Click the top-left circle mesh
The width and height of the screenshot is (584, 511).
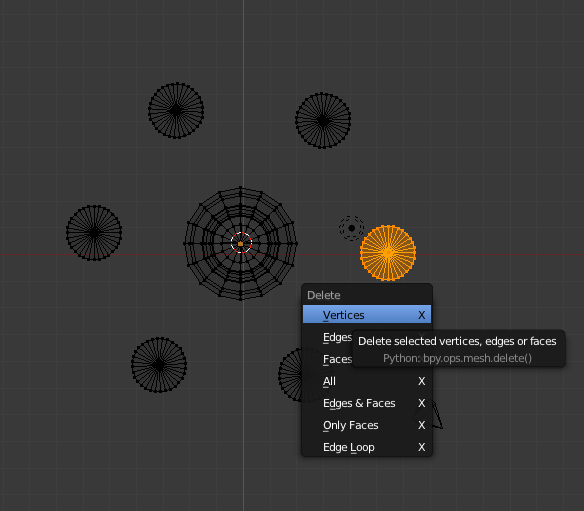[176, 111]
